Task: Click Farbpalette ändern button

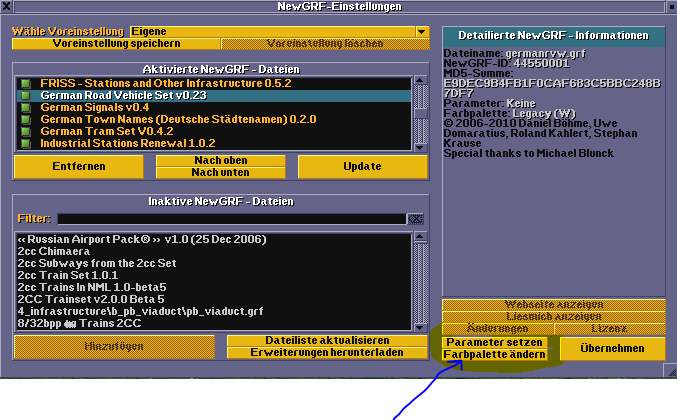Action: [x=494, y=355]
